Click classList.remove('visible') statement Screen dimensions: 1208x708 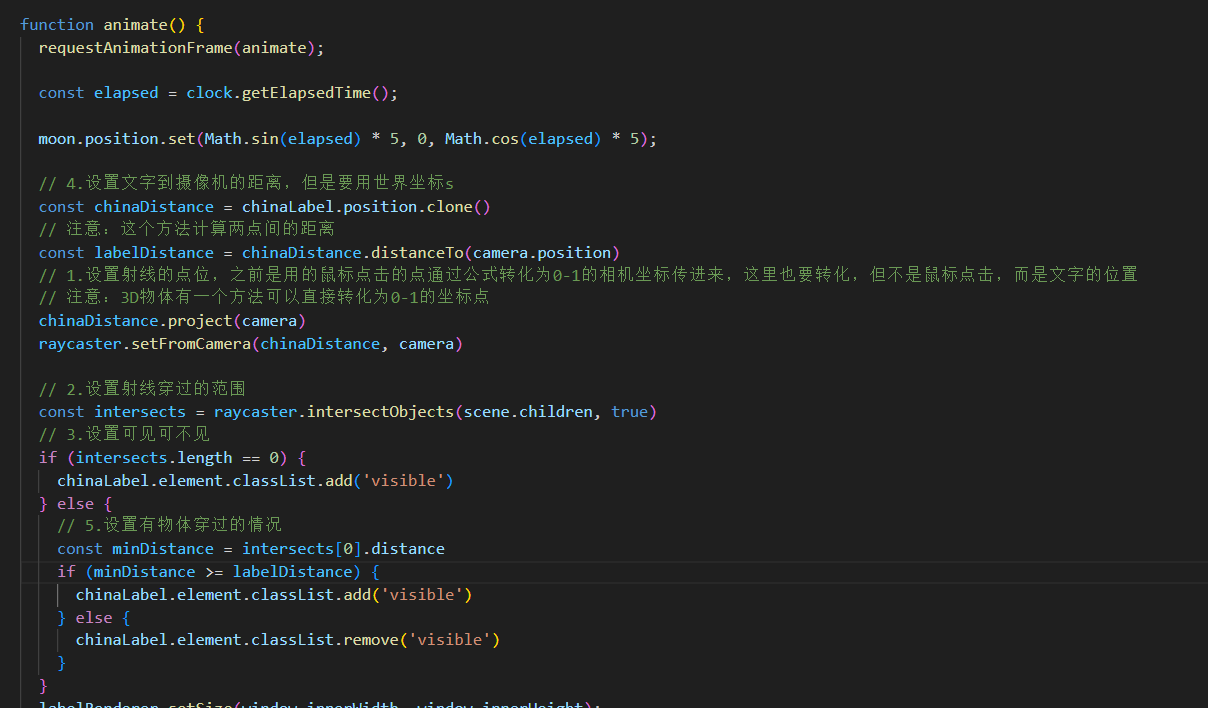[288, 639]
